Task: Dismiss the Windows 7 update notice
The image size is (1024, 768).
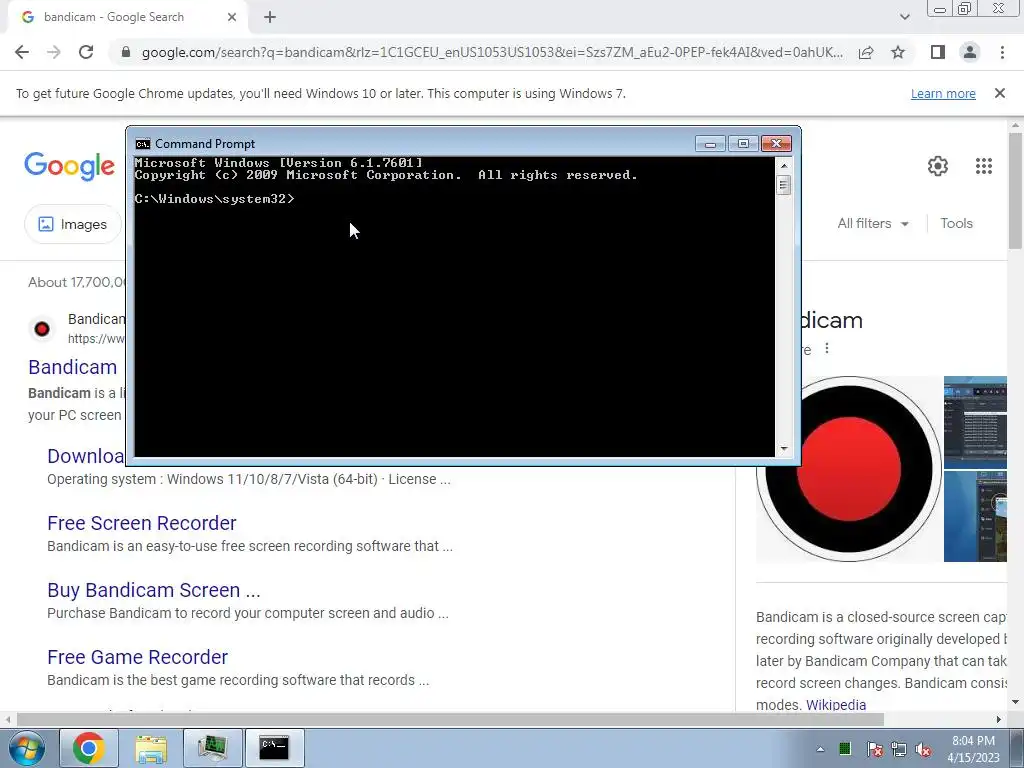Action: pos(999,93)
